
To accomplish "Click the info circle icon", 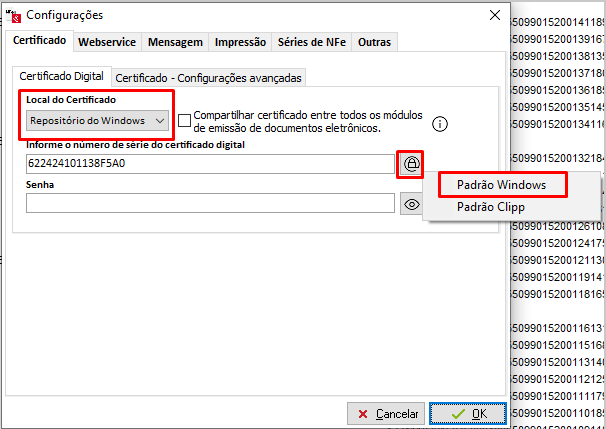I will (x=439, y=124).
